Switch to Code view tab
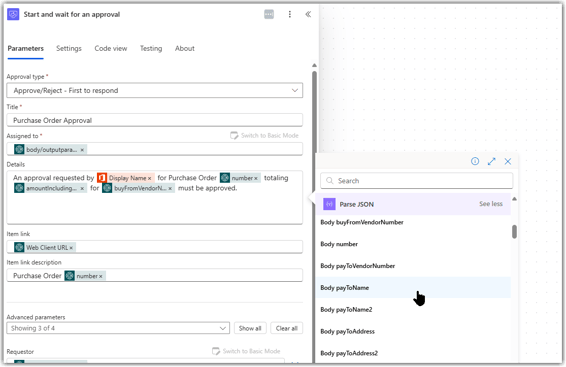The height and width of the screenshot is (367, 566). [x=111, y=48]
